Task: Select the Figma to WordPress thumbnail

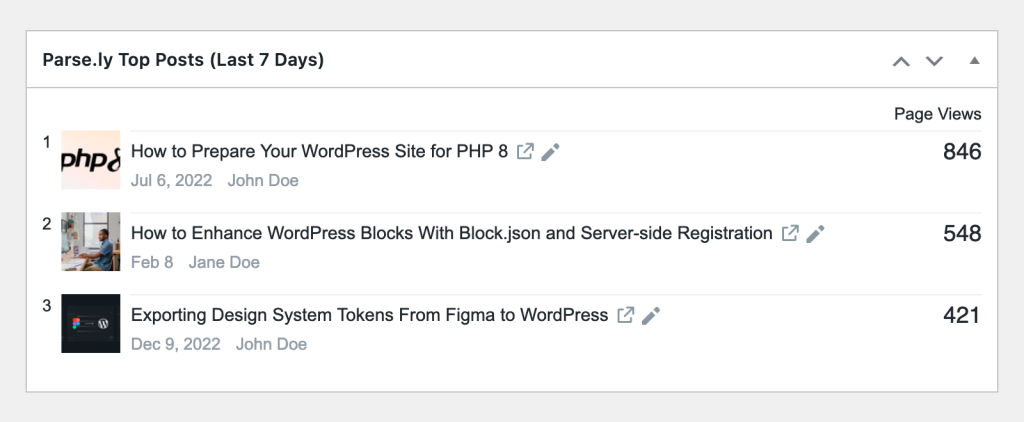Action: pyautogui.click(x=91, y=323)
